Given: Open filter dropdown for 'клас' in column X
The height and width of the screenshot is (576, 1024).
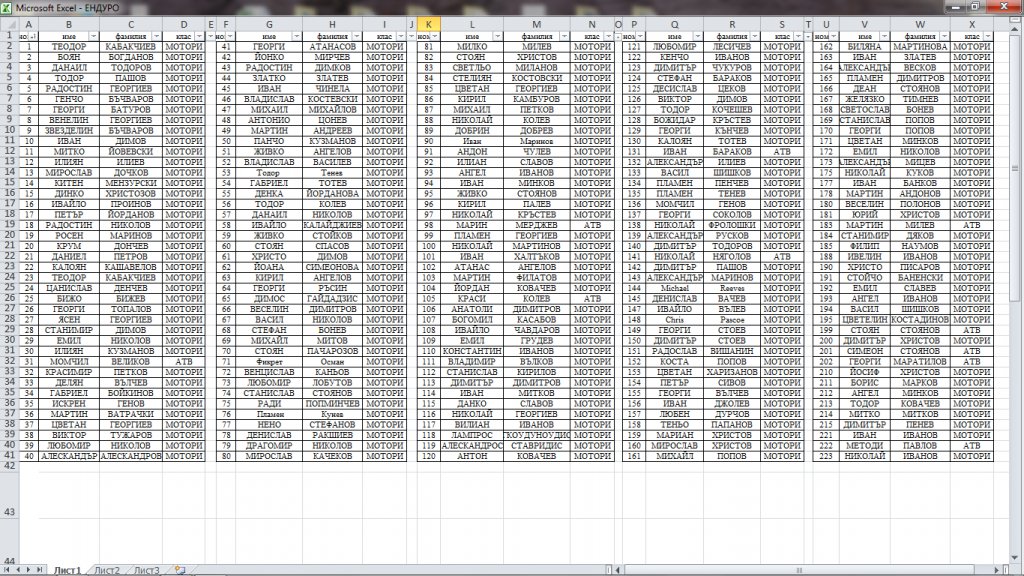Looking at the screenshot, I should click(x=988, y=36).
